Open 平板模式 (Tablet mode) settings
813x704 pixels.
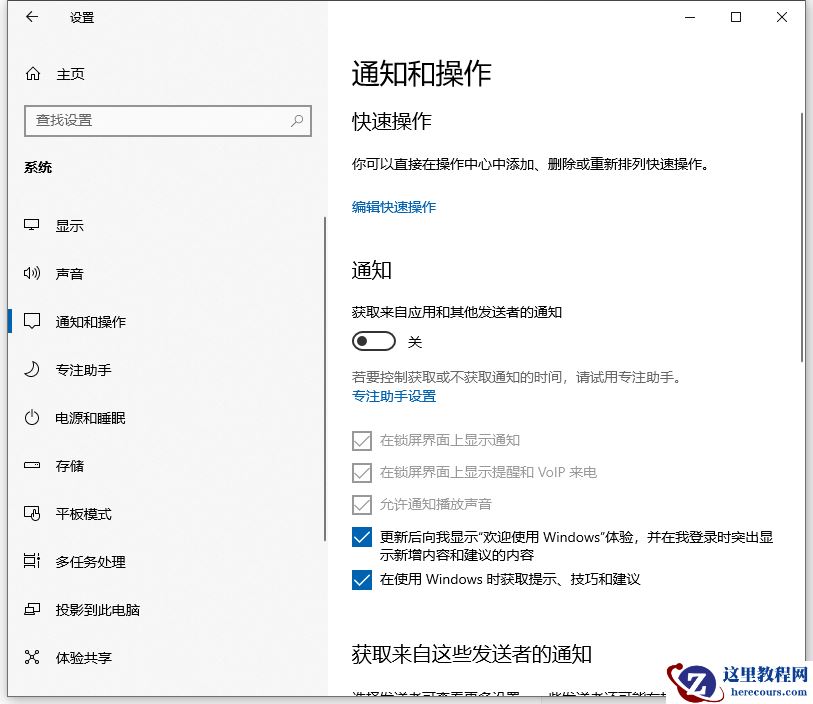(x=80, y=514)
